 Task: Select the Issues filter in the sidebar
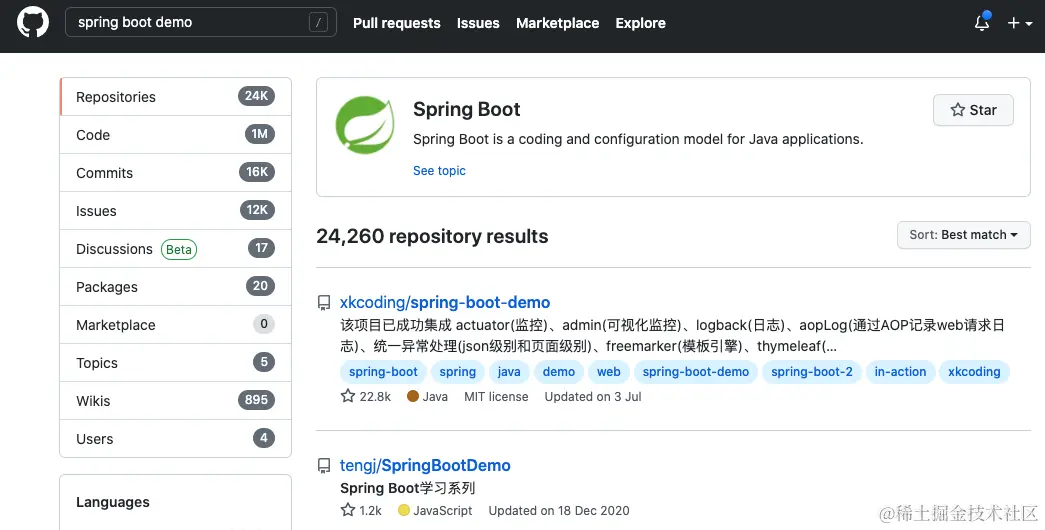pyautogui.click(x=175, y=211)
